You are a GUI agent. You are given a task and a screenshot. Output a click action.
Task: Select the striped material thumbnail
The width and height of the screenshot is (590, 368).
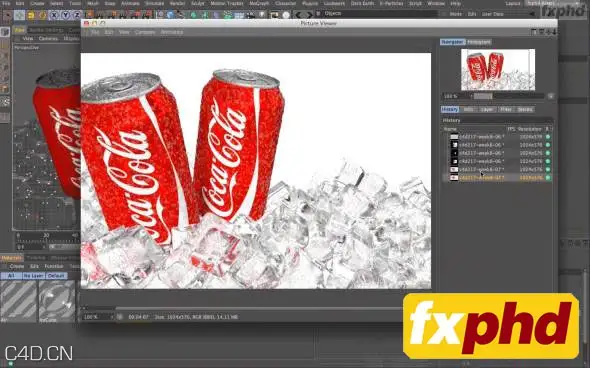18,300
